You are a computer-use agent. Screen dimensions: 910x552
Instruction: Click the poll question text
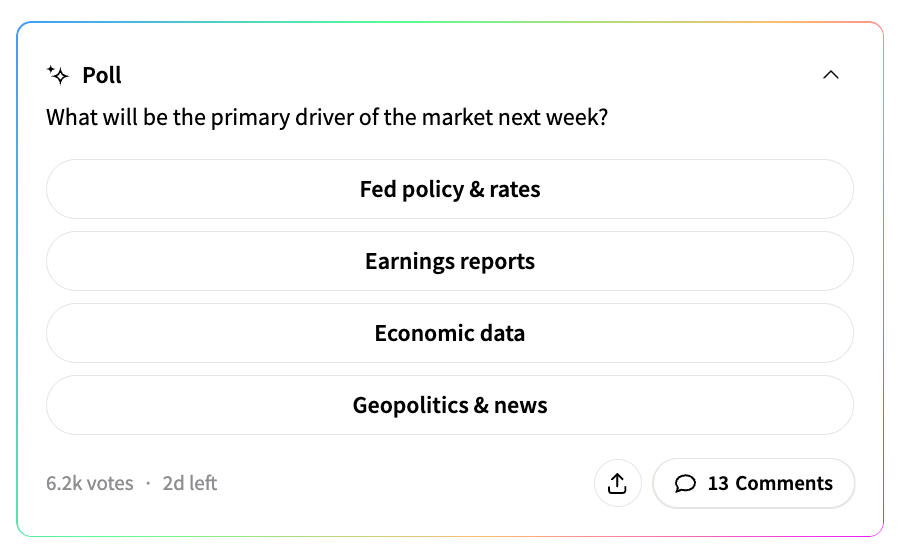pyautogui.click(x=327, y=118)
